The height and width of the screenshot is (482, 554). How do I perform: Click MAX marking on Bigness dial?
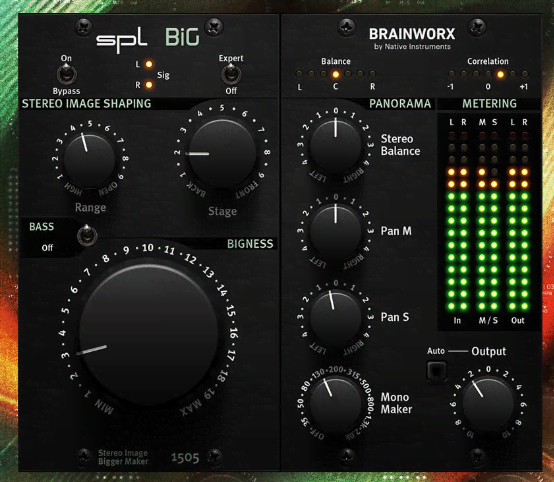pyautogui.click(x=191, y=407)
